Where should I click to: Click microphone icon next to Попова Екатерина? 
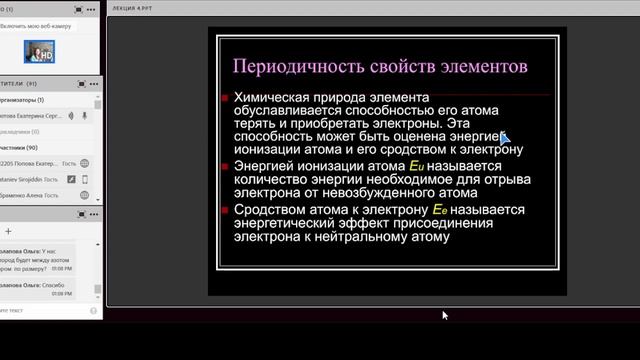[x=84, y=116]
